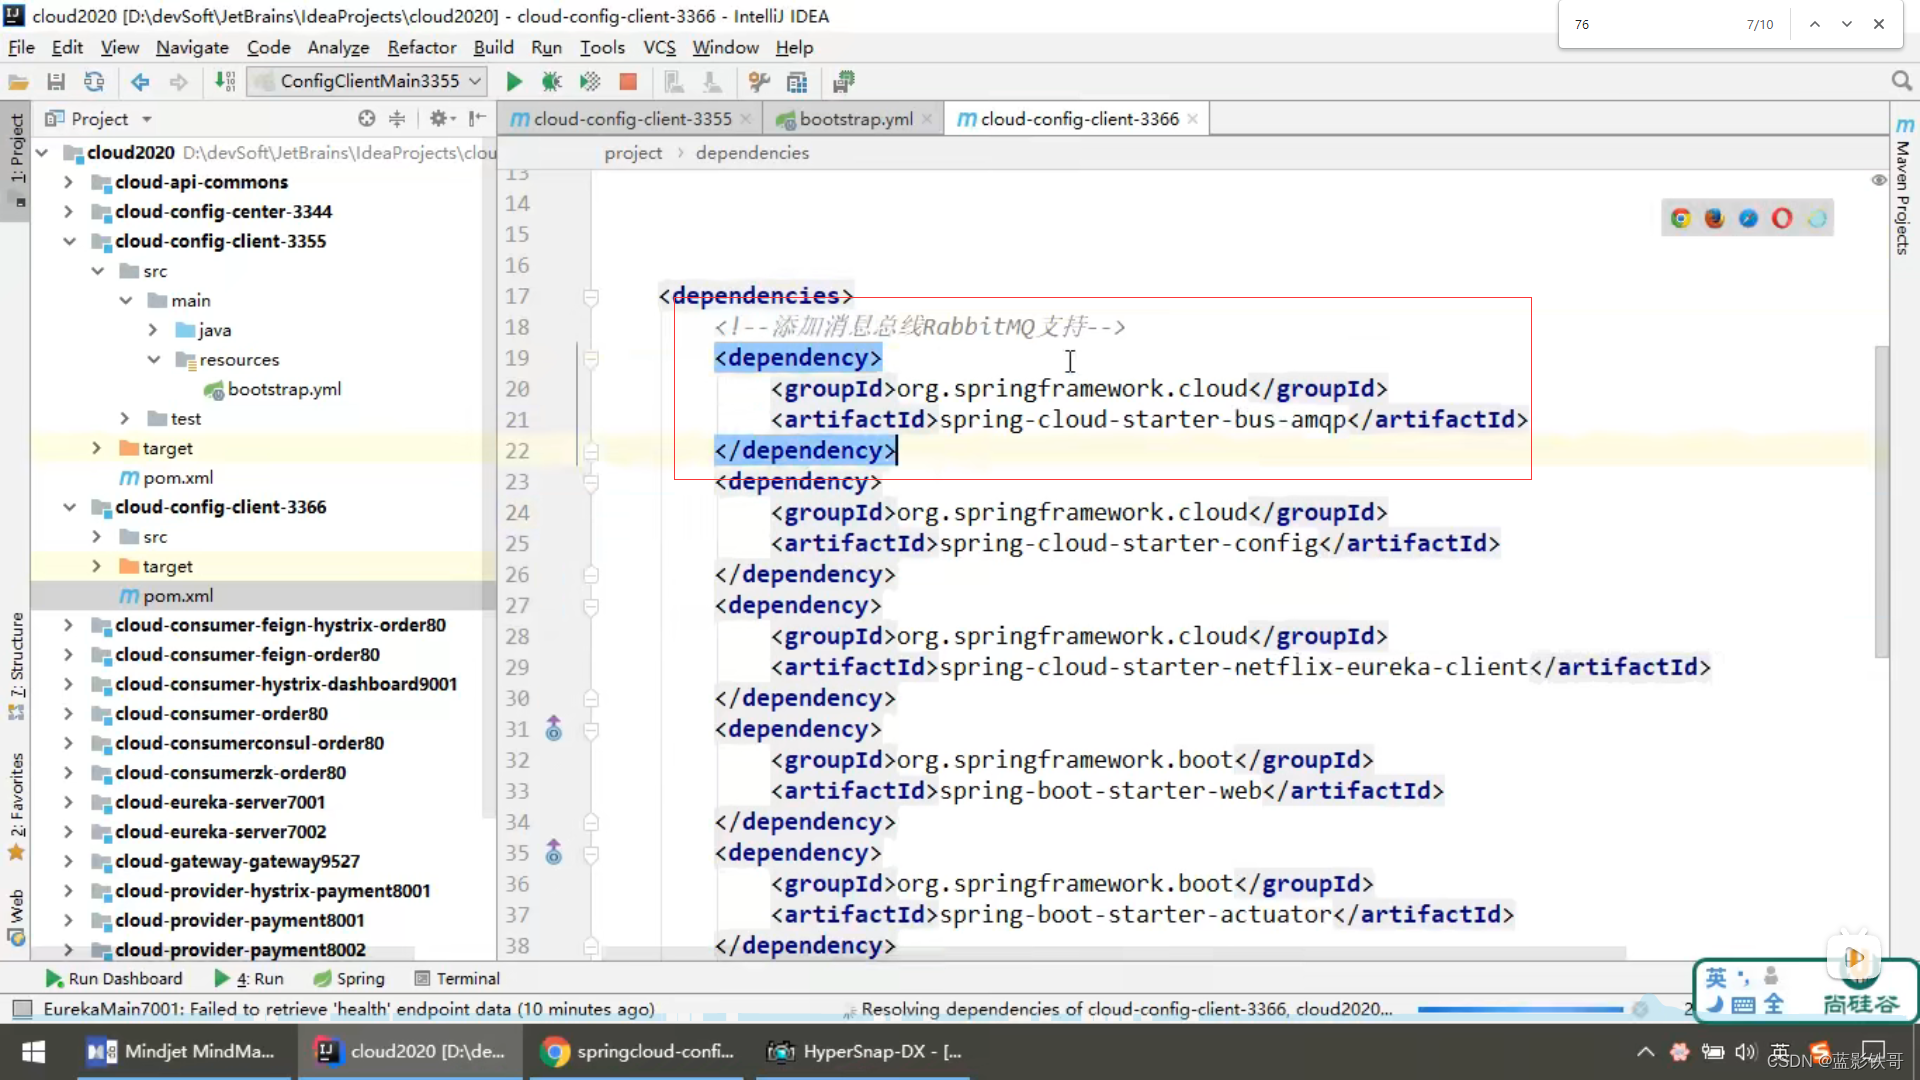Open file using the folder icon in toolbar
Viewport: 1920px width, 1080px height.
tap(18, 82)
